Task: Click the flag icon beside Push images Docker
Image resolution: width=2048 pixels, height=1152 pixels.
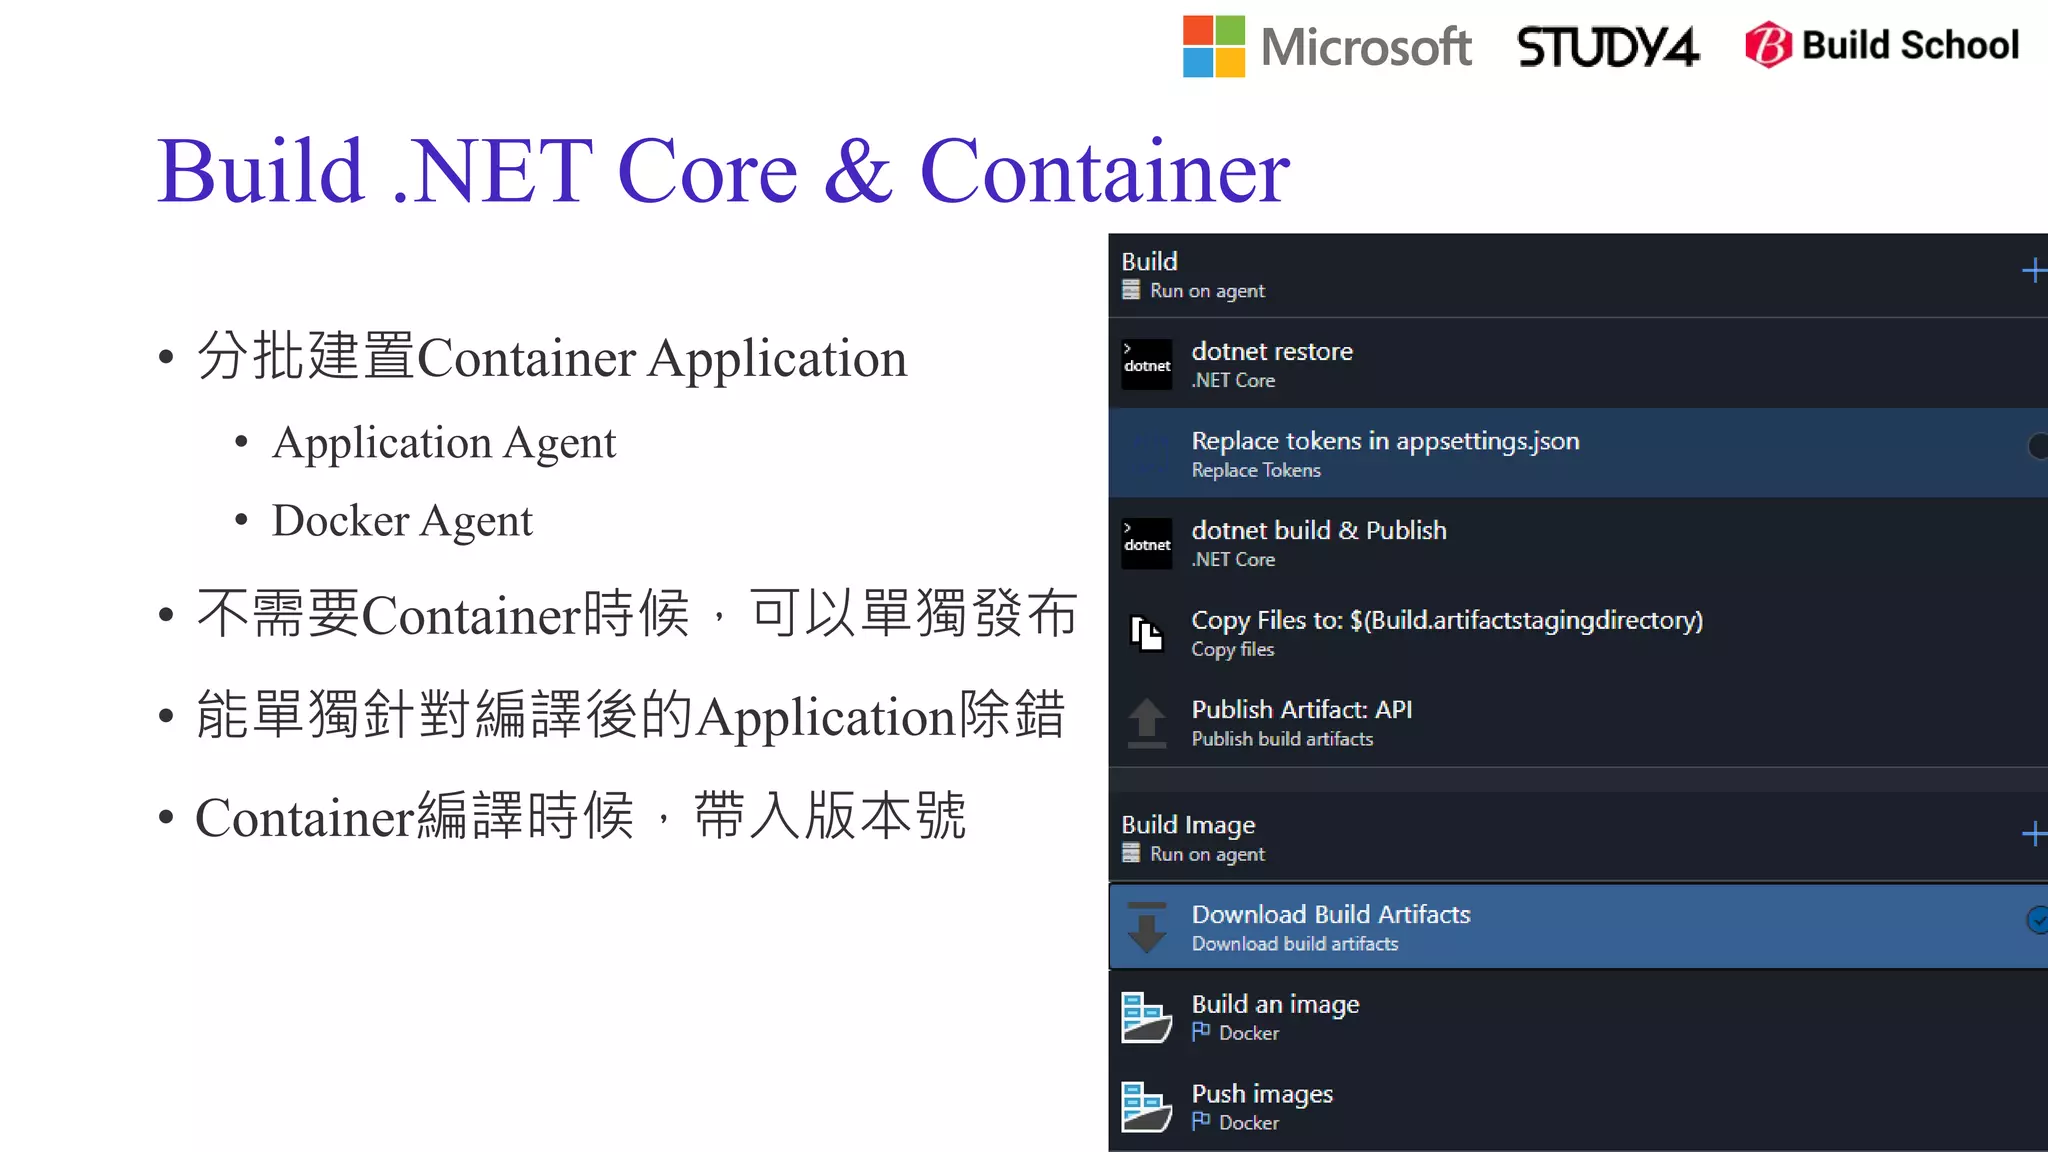Action: [1201, 1121]
